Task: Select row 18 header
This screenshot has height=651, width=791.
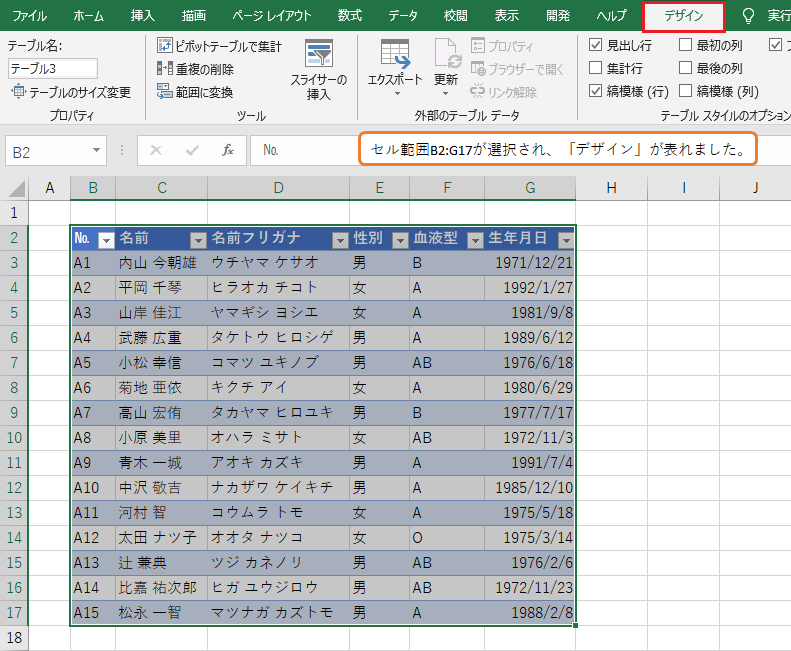Action: tap(14, 638)
